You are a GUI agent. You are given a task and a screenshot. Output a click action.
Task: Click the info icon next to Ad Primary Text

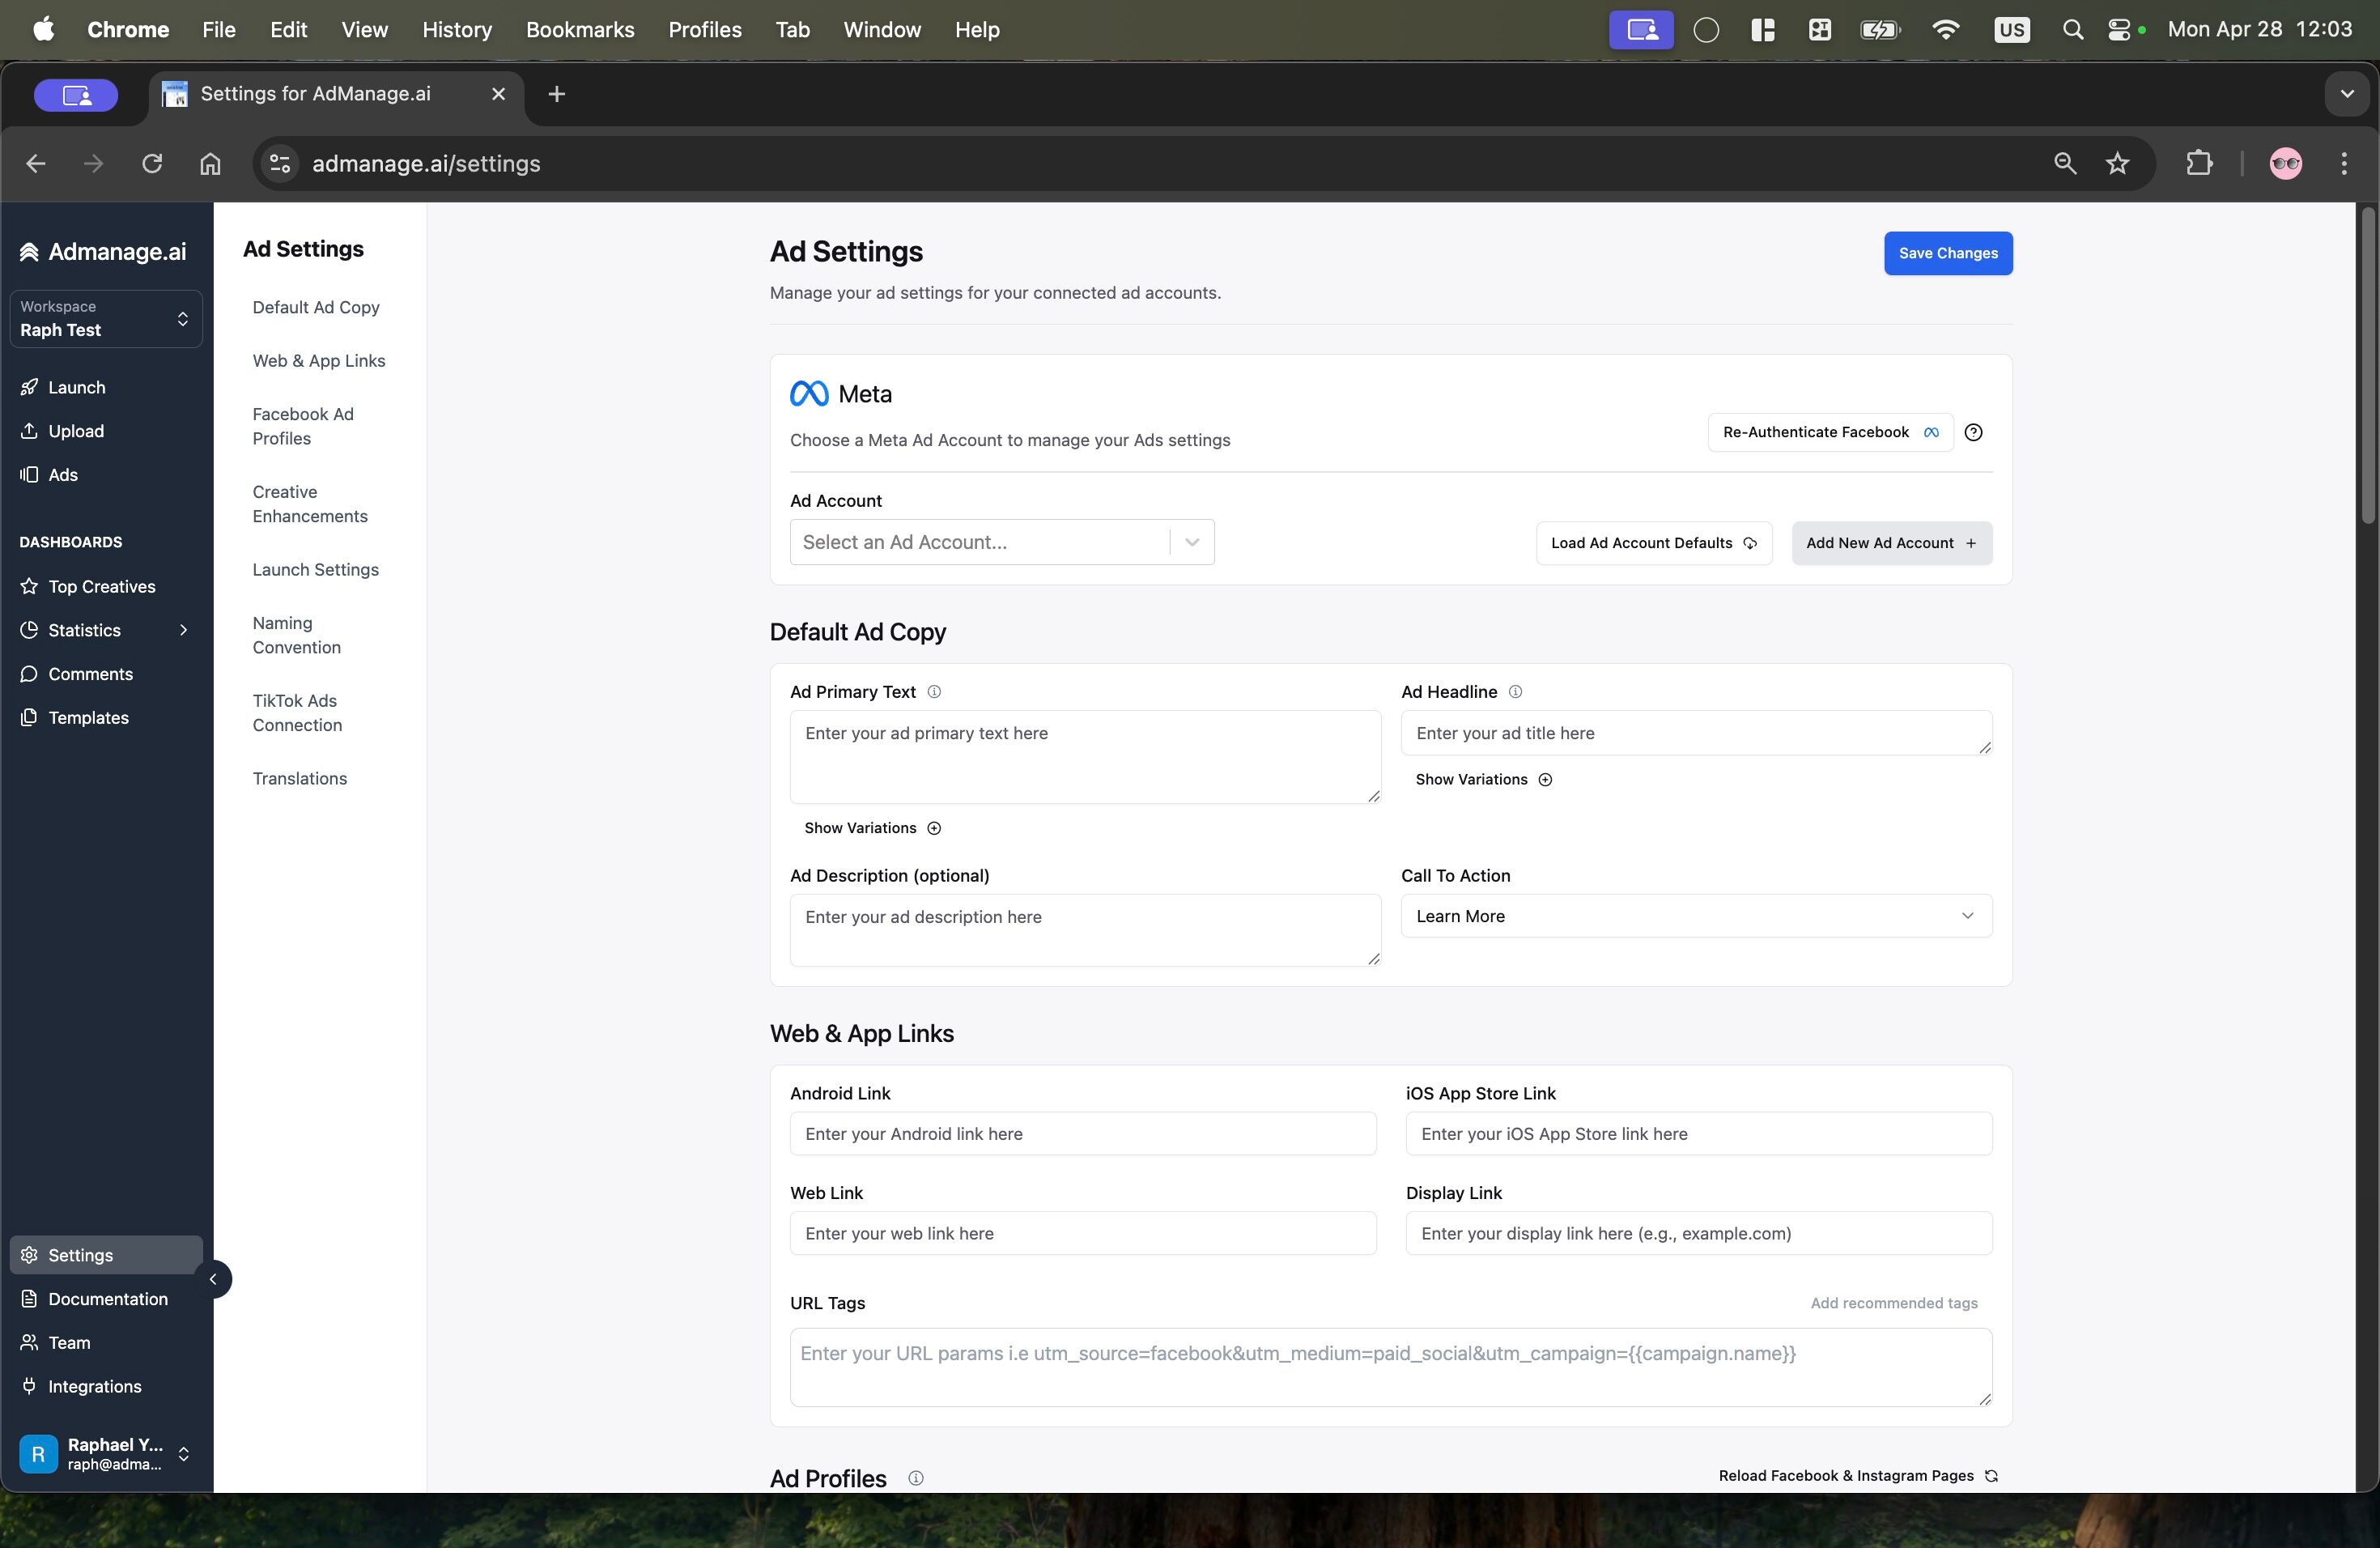(x=934, y=692)
